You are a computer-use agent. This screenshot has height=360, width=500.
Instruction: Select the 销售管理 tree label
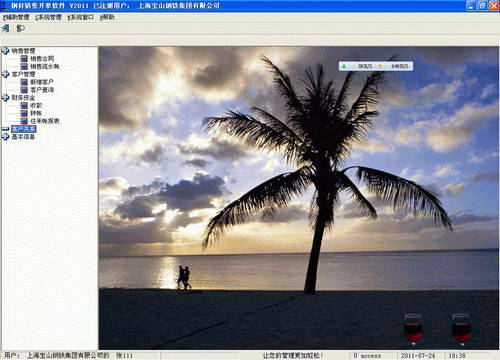coord(23,51)
